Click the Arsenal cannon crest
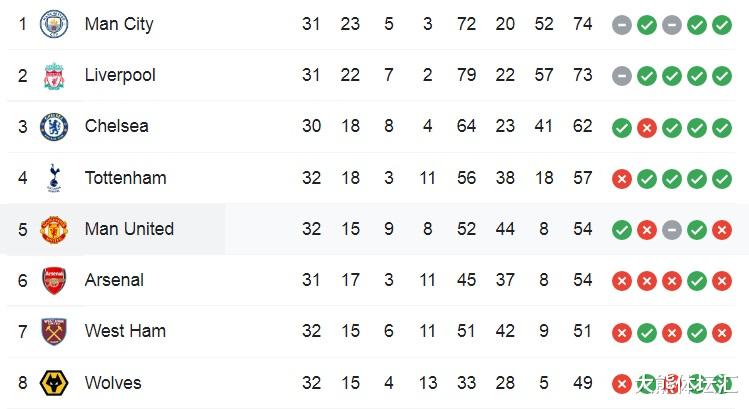749x409 pixels. [x=54, y=280]
